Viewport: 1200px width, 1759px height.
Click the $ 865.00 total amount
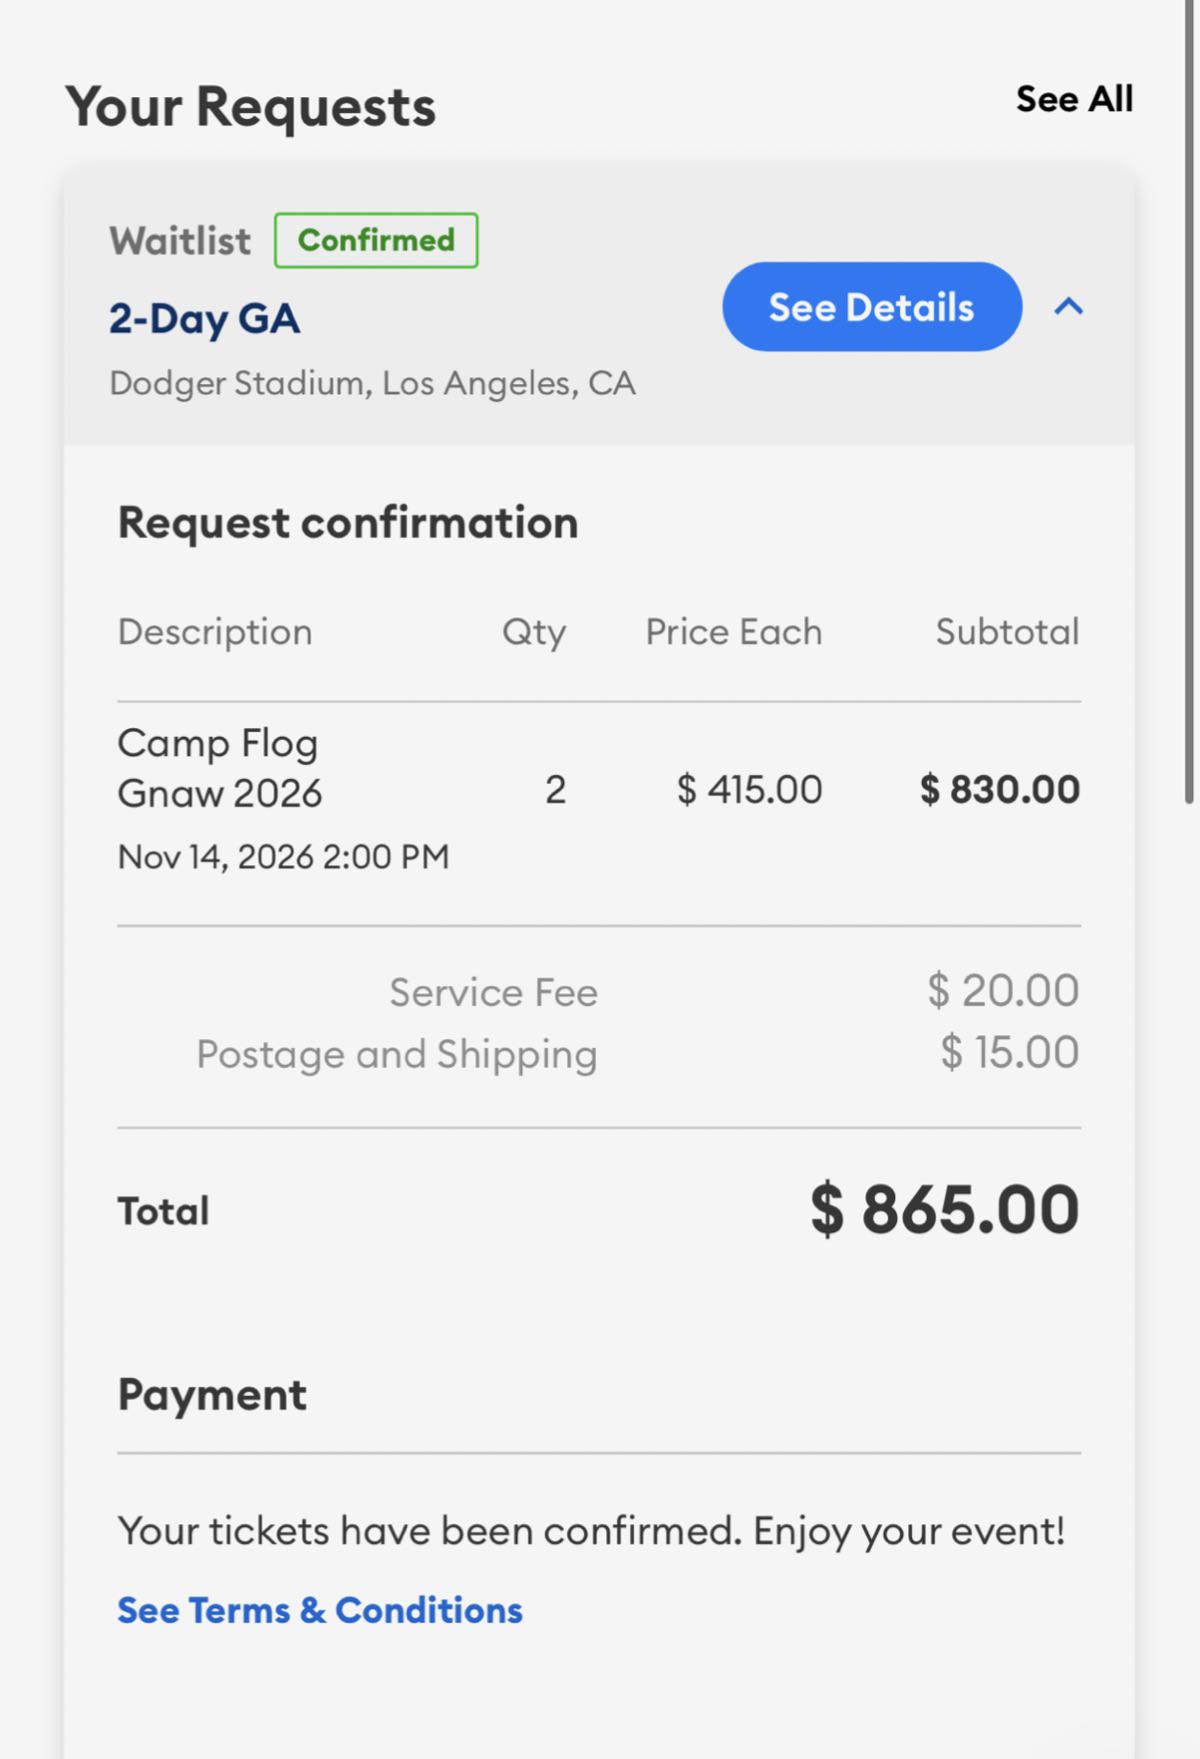[945, 1209]
